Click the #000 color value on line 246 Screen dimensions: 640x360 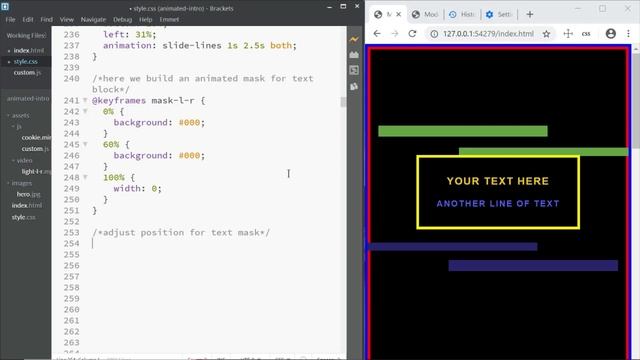(x=189, y=156)
